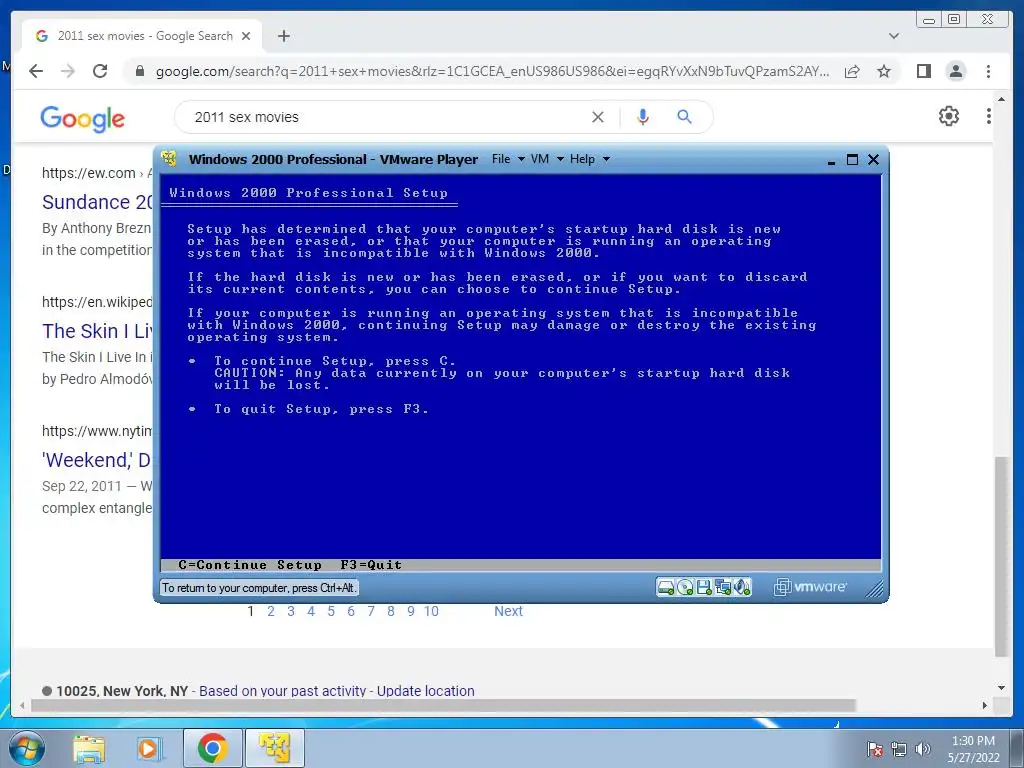
Task: Click the volume speaker icon in the system tray
Action: tap(922, 749)
